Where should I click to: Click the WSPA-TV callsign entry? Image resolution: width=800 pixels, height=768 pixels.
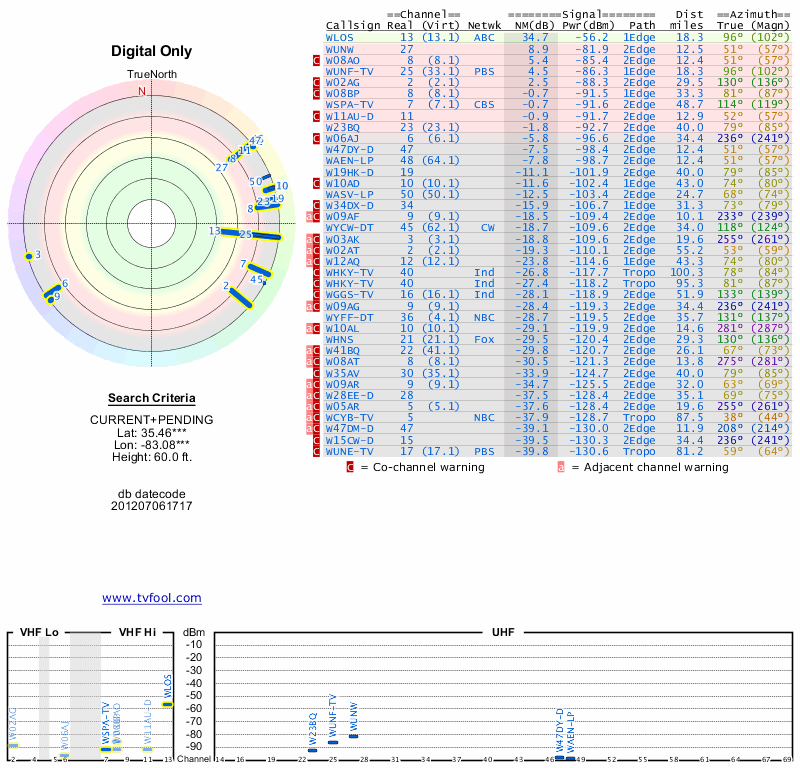tap(350, 104)
